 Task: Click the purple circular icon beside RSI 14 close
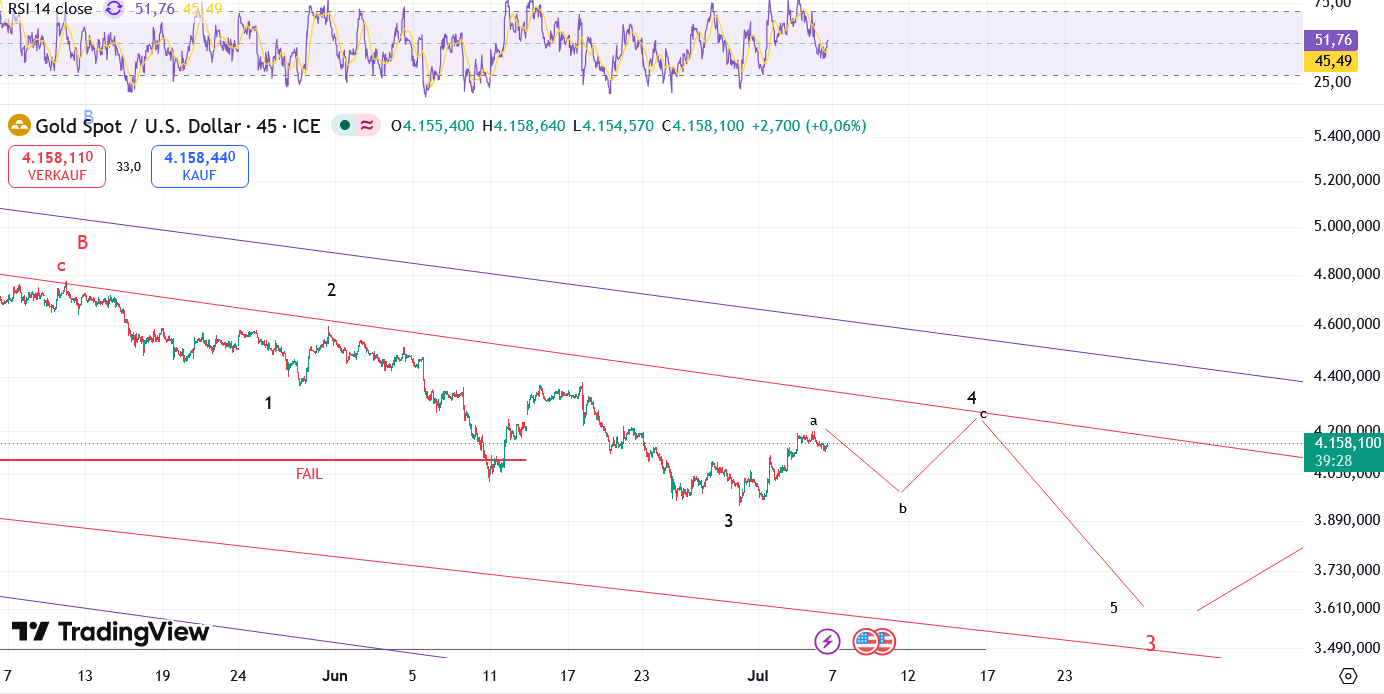click(114, 9)
